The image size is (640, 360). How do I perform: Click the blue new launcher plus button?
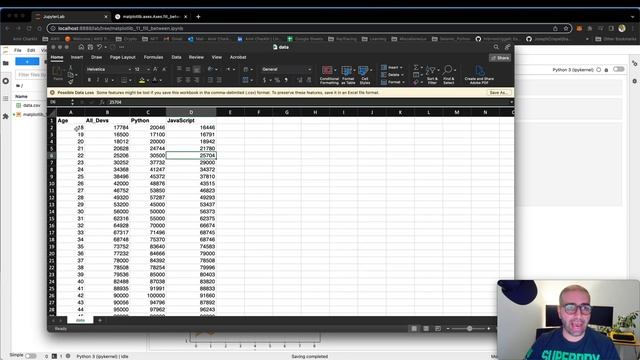[27, 62]
